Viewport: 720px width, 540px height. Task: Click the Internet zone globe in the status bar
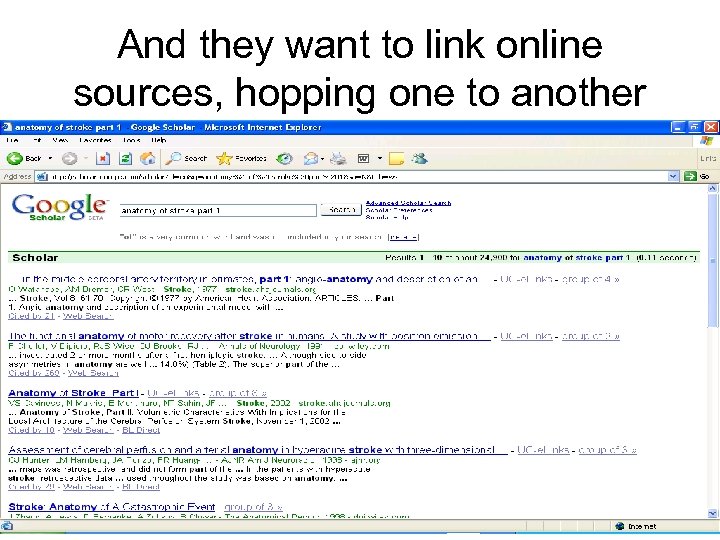(x=619, y=526)
